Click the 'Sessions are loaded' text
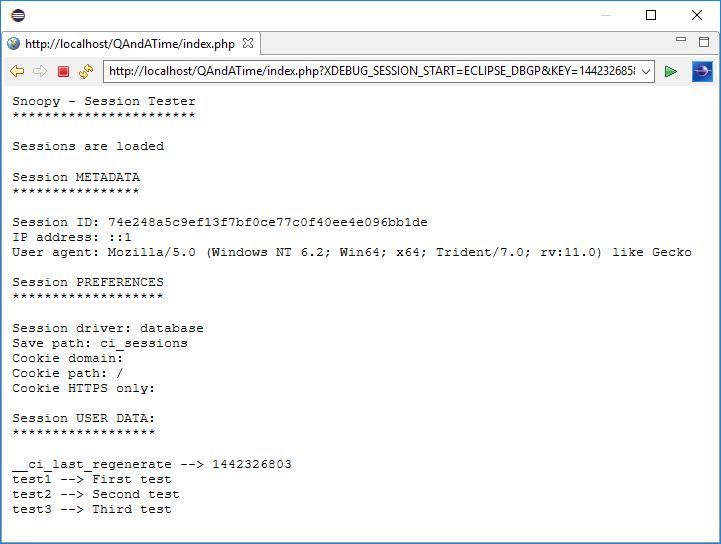 [88, 146]
